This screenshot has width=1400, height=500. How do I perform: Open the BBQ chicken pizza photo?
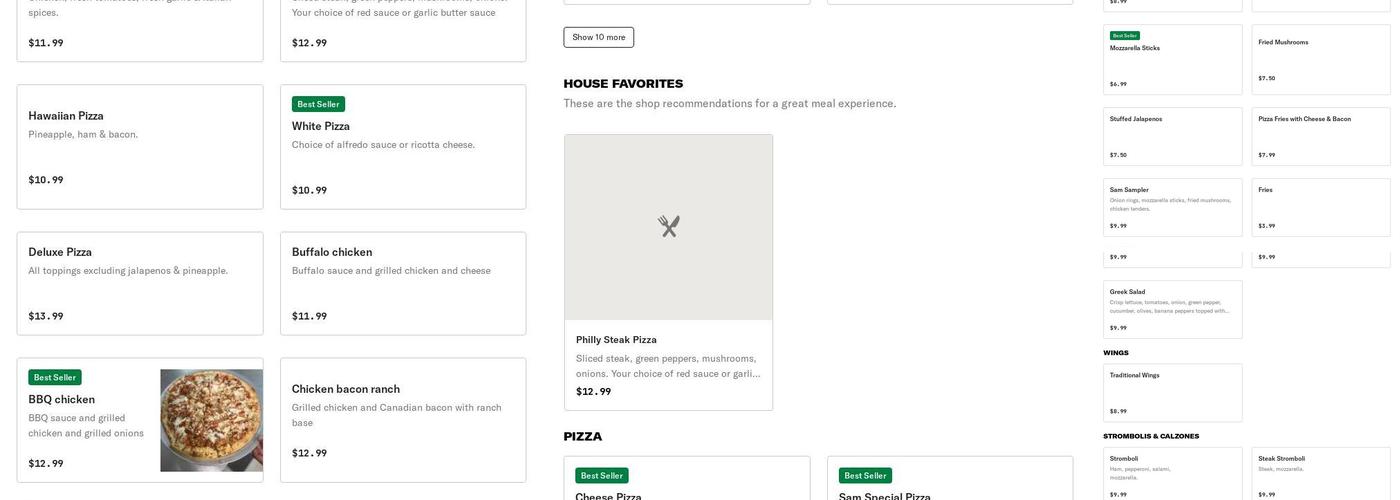pos(212,421)
